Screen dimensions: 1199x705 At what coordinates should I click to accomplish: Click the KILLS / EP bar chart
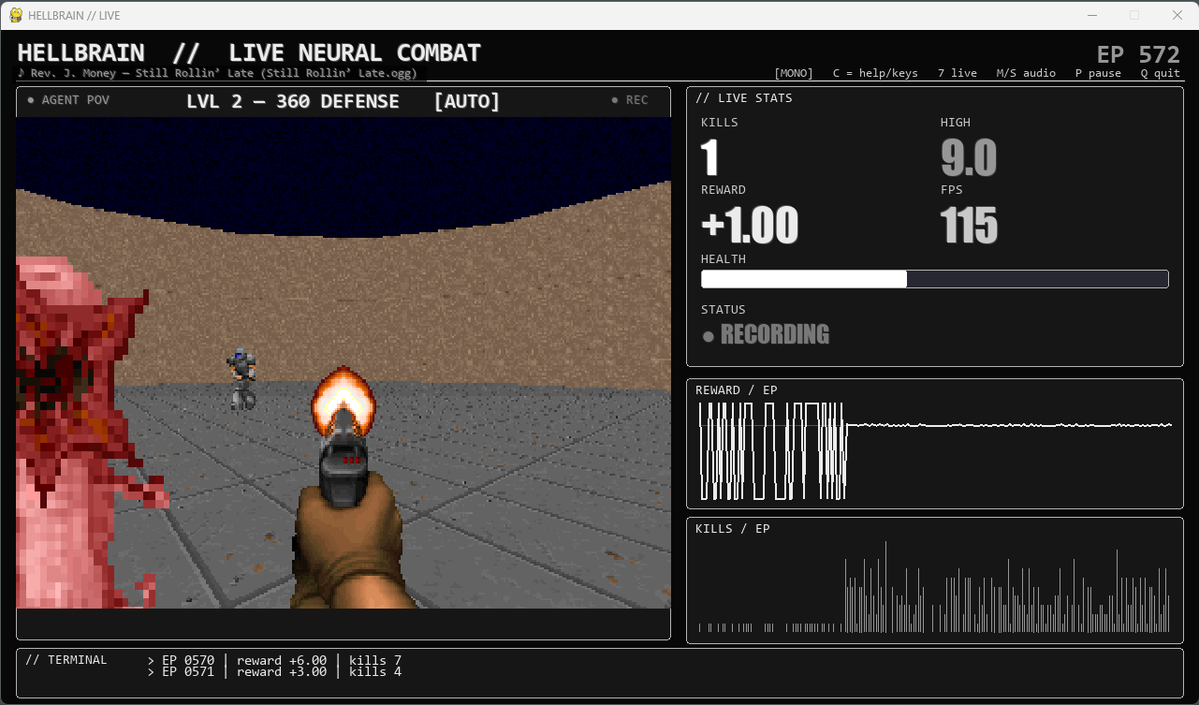[934, 587]
